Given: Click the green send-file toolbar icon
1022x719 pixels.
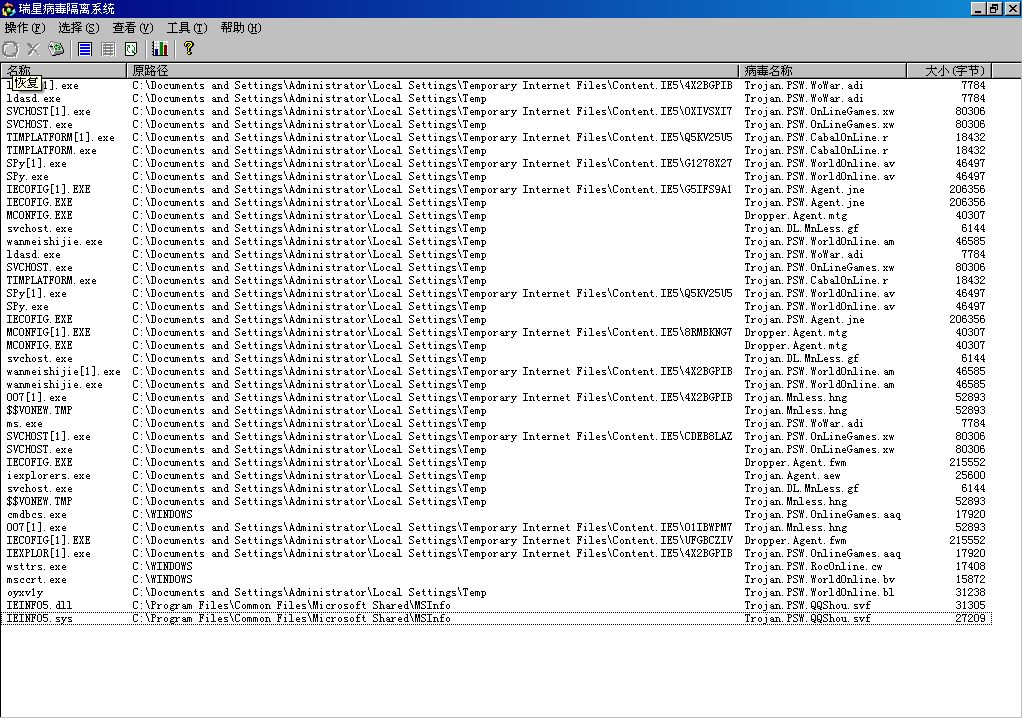Looking at the screenshot, I should click(57, 49).
